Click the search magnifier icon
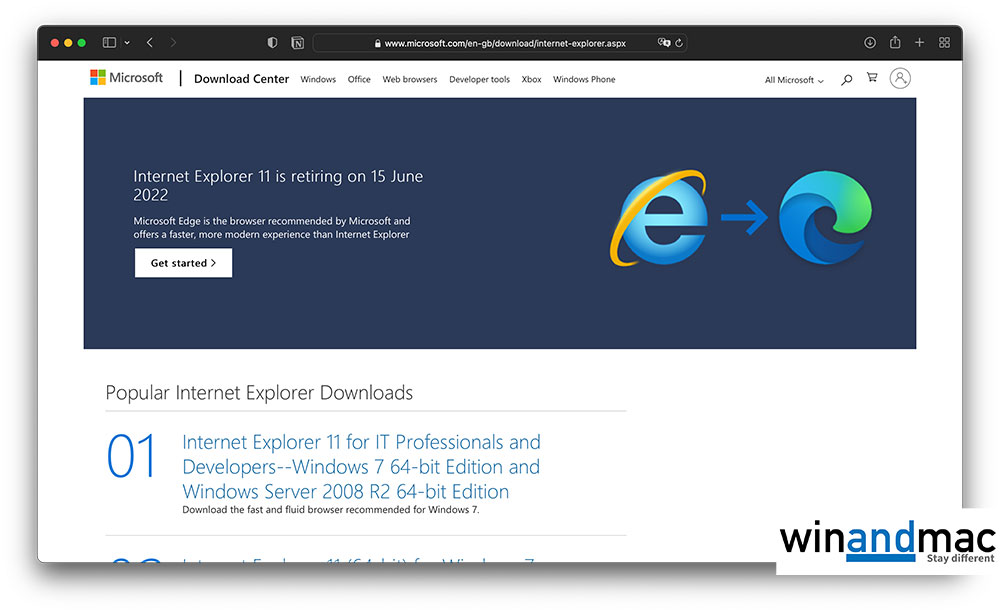 pyautogui.click(x=847, y=80)
